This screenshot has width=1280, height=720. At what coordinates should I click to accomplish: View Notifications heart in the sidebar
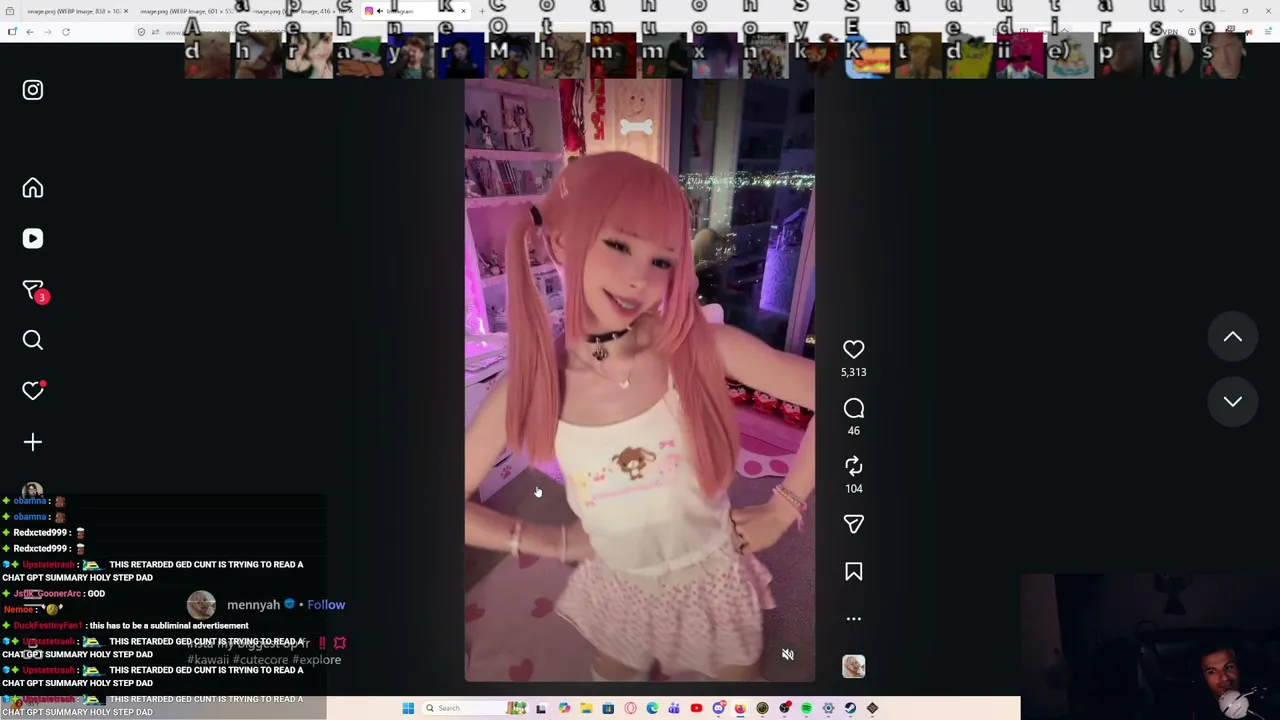tap(33, 391)
